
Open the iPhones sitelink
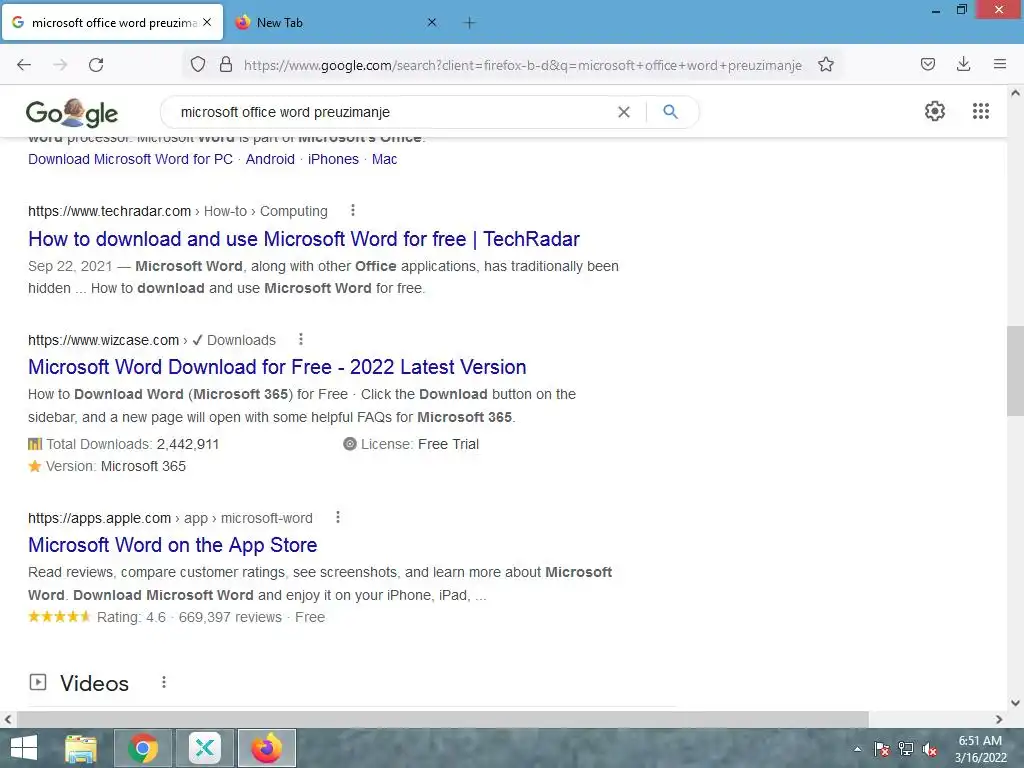(x=333, y=159)
